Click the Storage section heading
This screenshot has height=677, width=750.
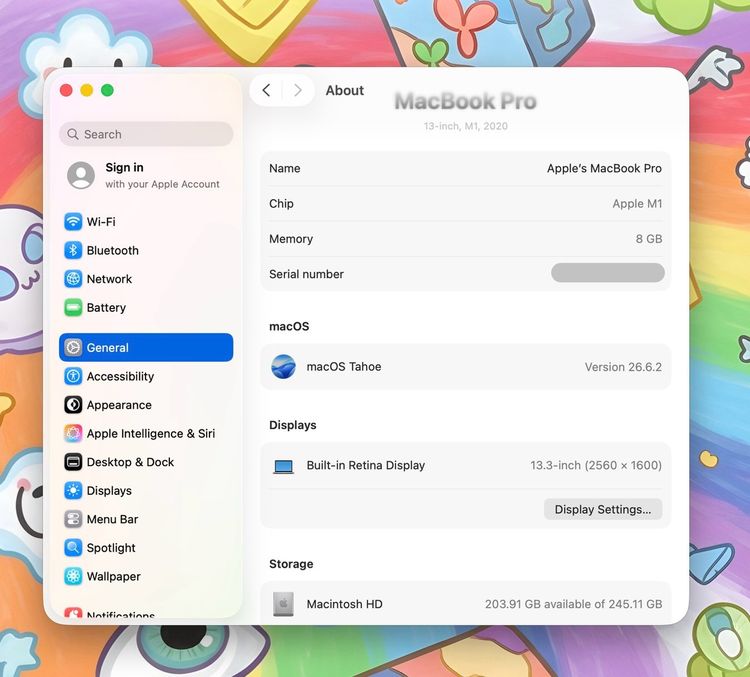pyautogui.click(x=291, y=564)
